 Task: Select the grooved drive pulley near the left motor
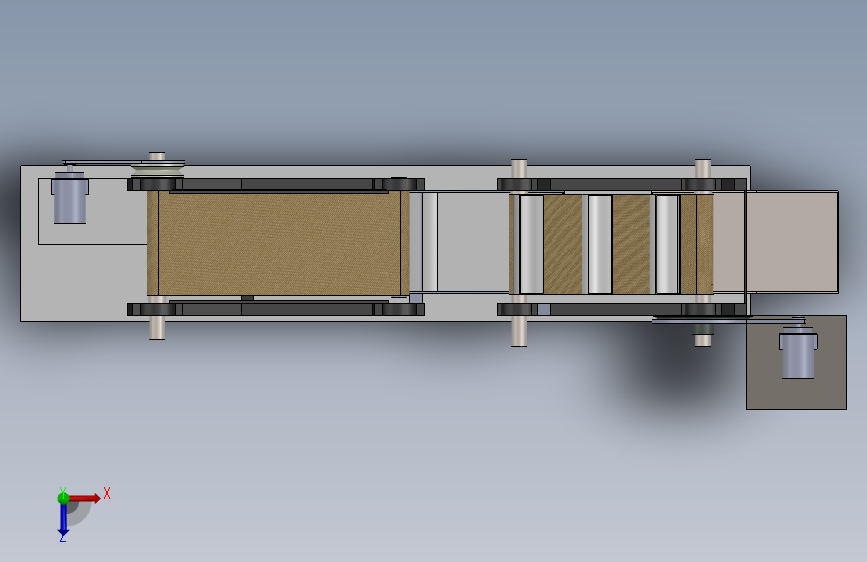click(x=158, y=169)
